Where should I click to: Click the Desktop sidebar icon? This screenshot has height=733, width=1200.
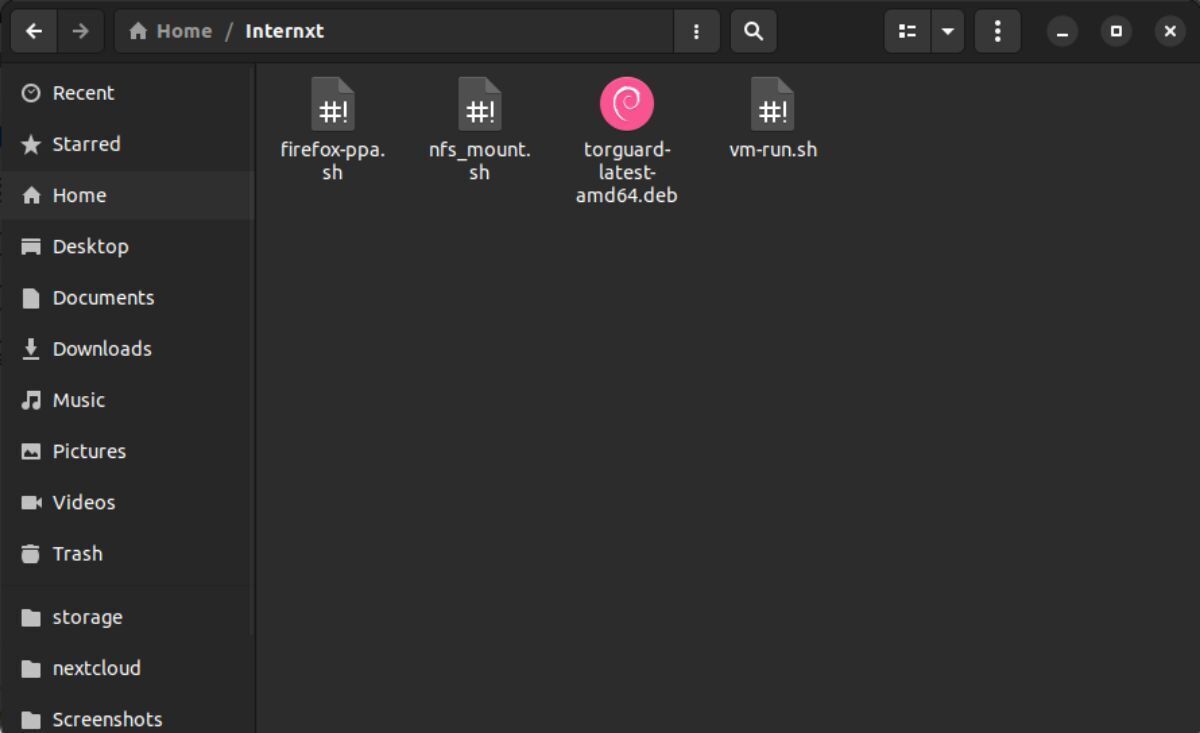pyautogui.click(x=31, y=246)
